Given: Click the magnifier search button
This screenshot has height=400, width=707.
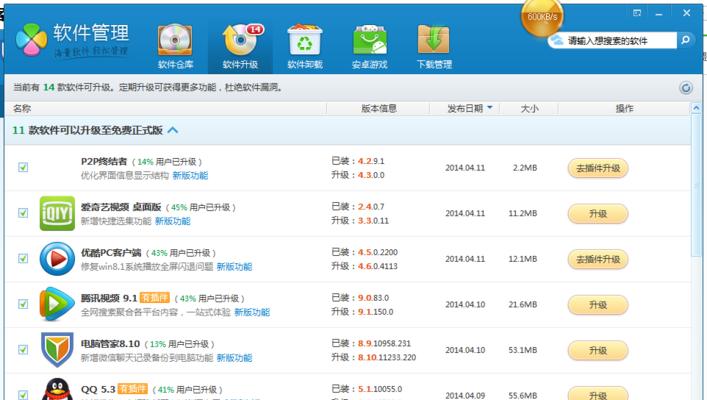Looking at the screenshot, I should pyautogui.click(x=685, y=40).
